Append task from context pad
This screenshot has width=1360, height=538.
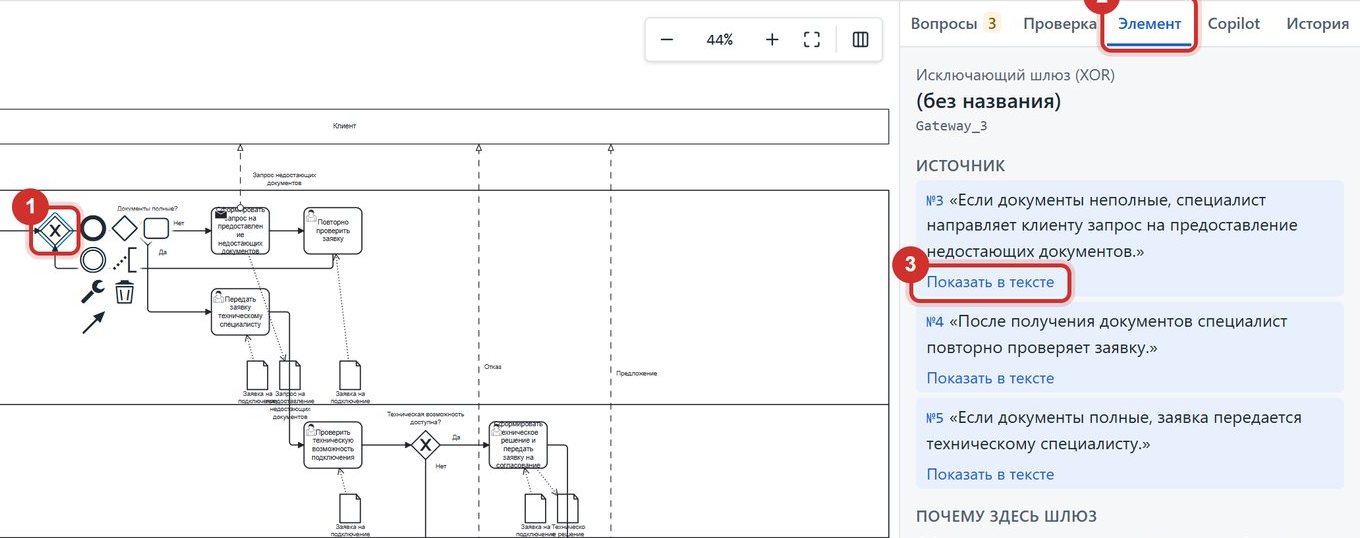(156, 228)
